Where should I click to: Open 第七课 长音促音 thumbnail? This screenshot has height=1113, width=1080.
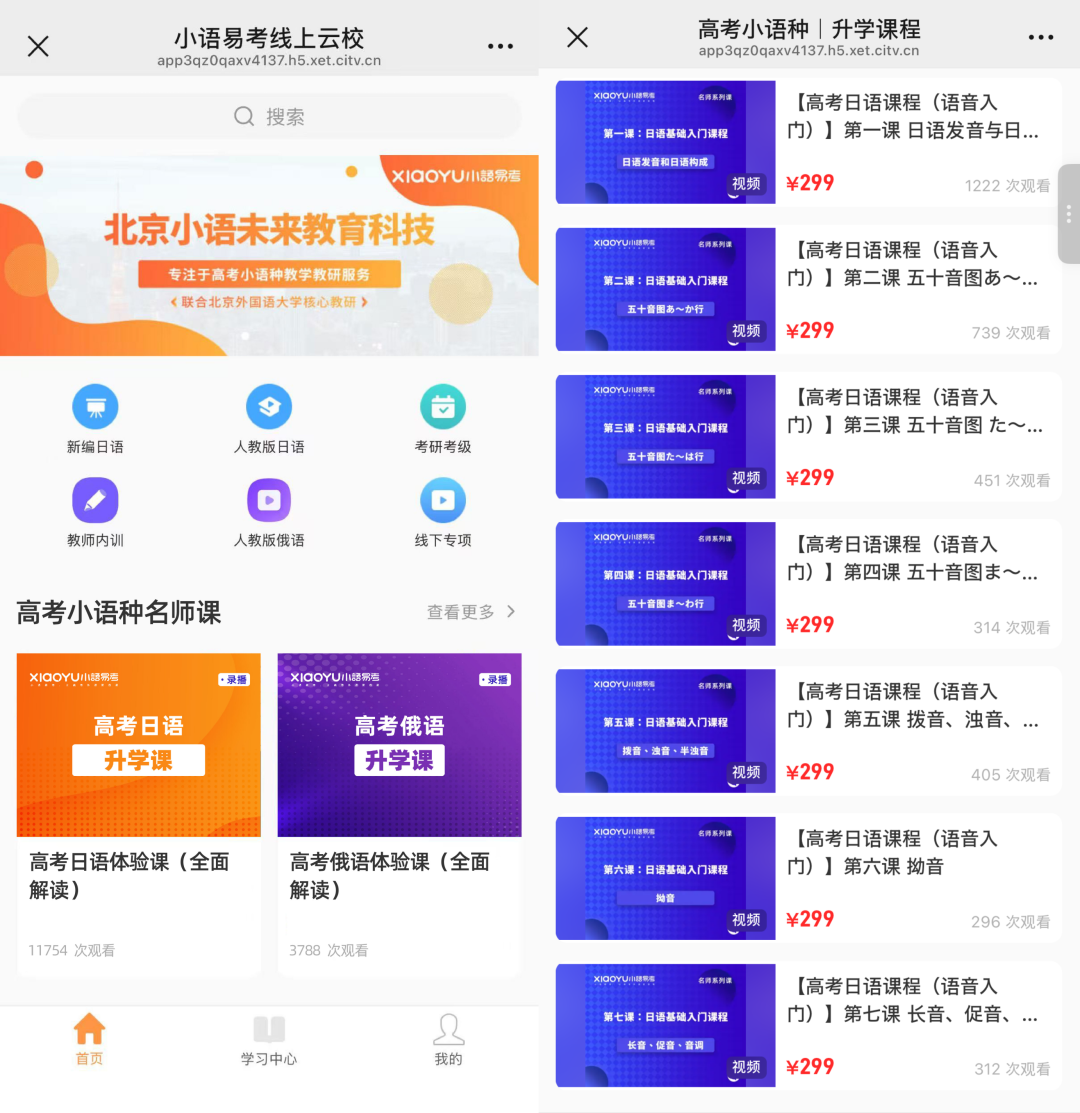click(666, 1026)
